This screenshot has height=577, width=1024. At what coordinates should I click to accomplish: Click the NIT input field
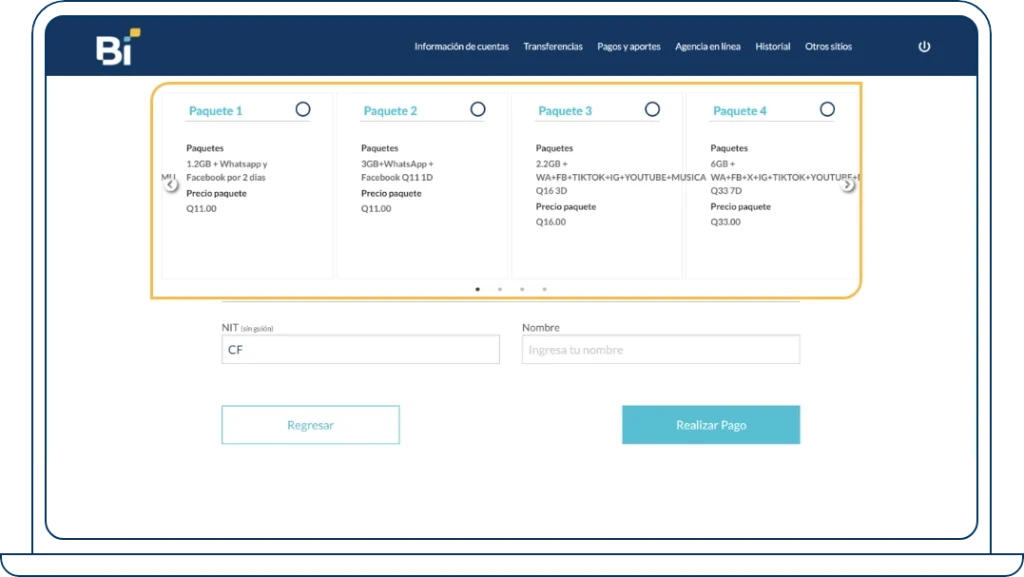(x=360, y=350)
